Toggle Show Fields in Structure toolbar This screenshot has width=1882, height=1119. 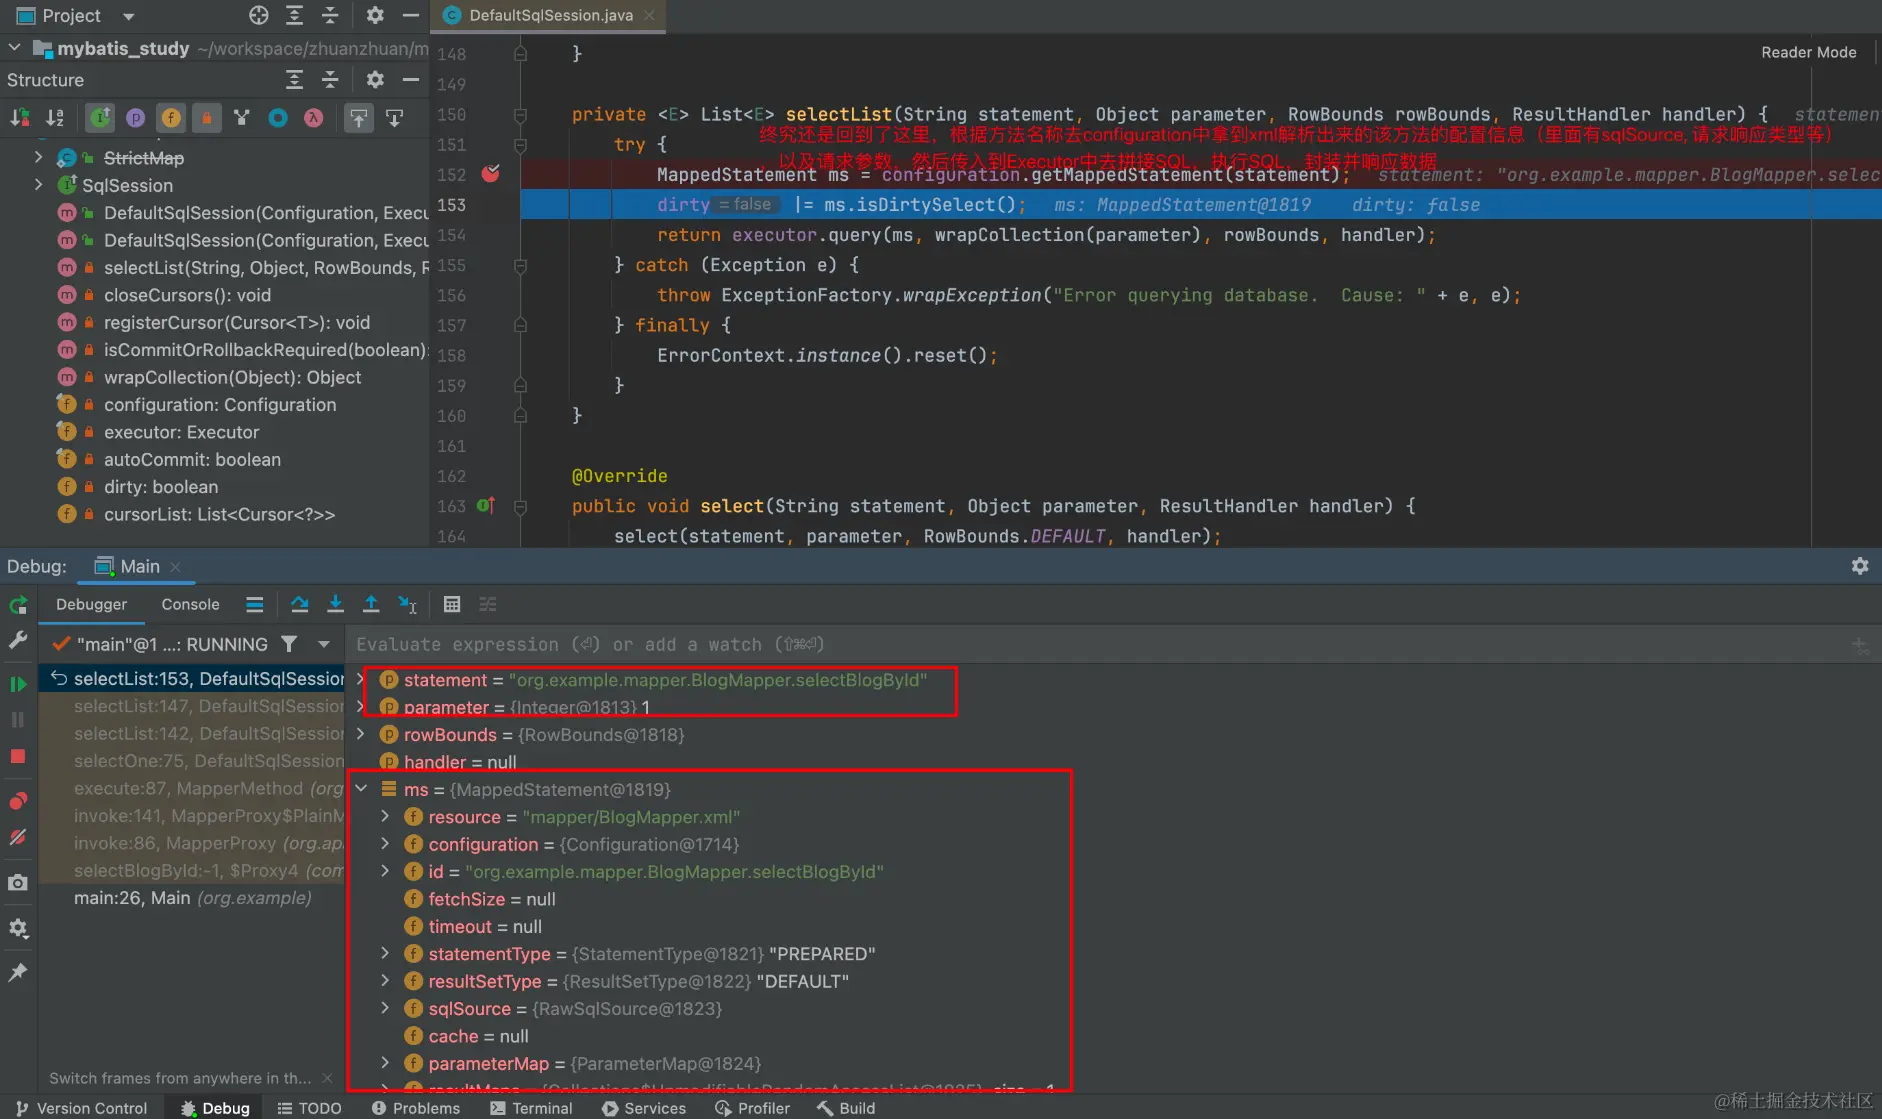coord(172,118)
